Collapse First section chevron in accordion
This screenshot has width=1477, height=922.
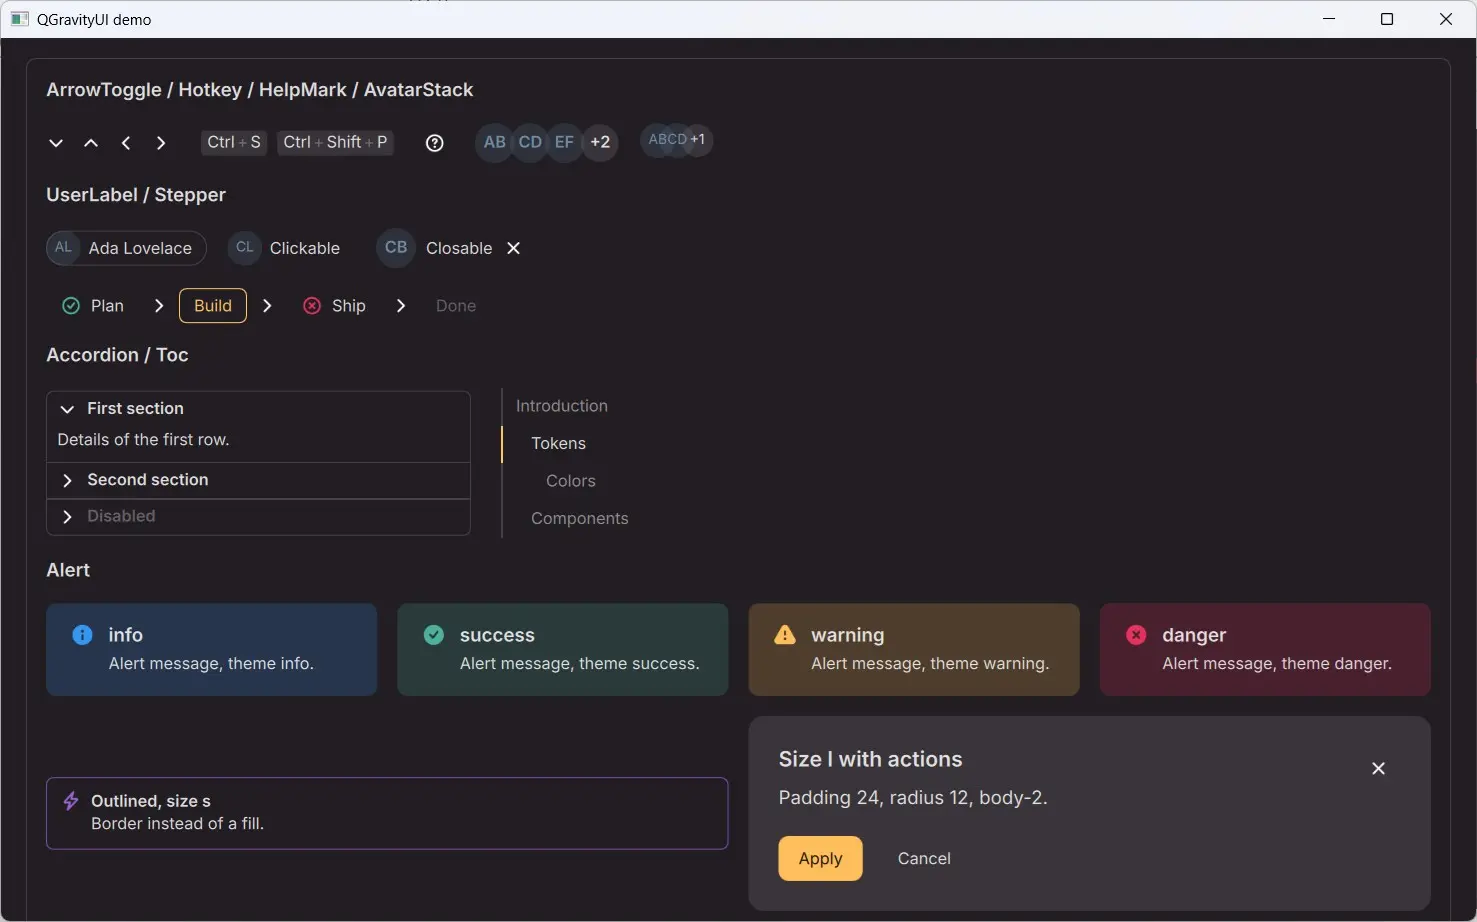click(x=67, y=409)
